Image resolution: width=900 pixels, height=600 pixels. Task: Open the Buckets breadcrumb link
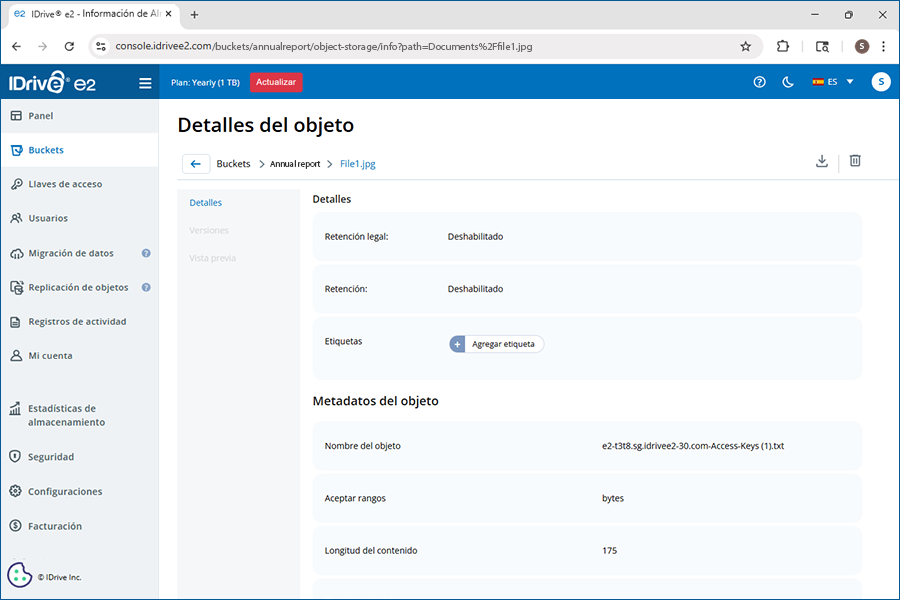233,164
